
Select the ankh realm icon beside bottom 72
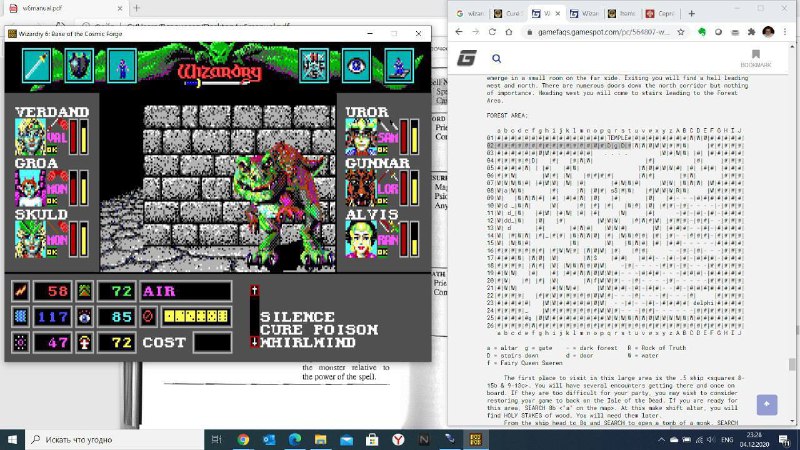coord(85,342)
